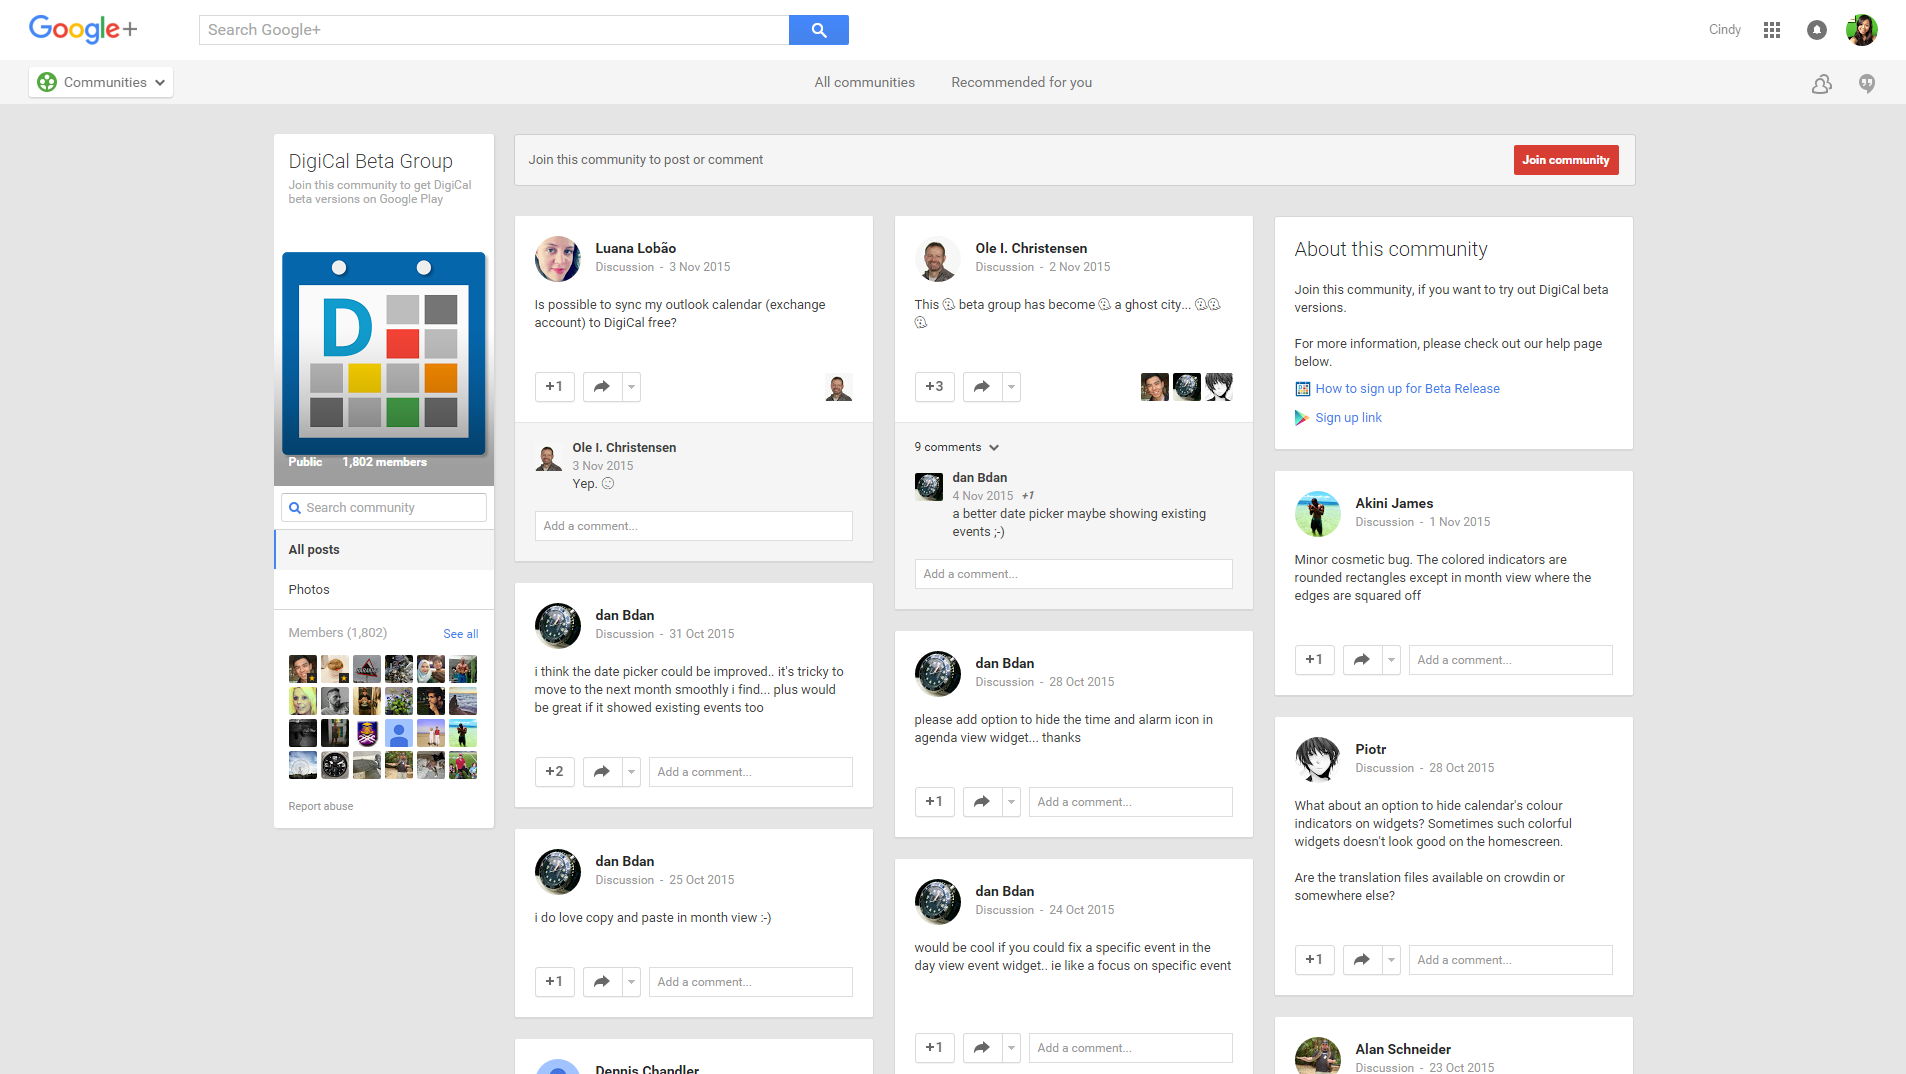1906x1074 pixels.
Task: Open the Google apps grid icon
Action: tap(1772, 30)
